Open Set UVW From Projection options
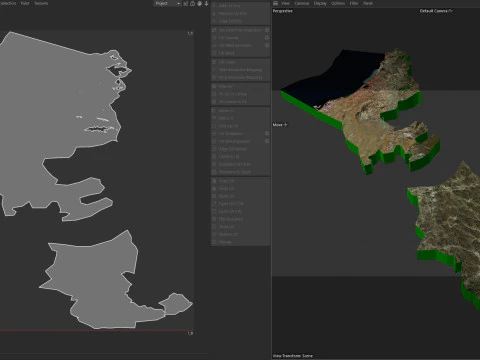This screenshot has width=480, height=360. (267, 30)
